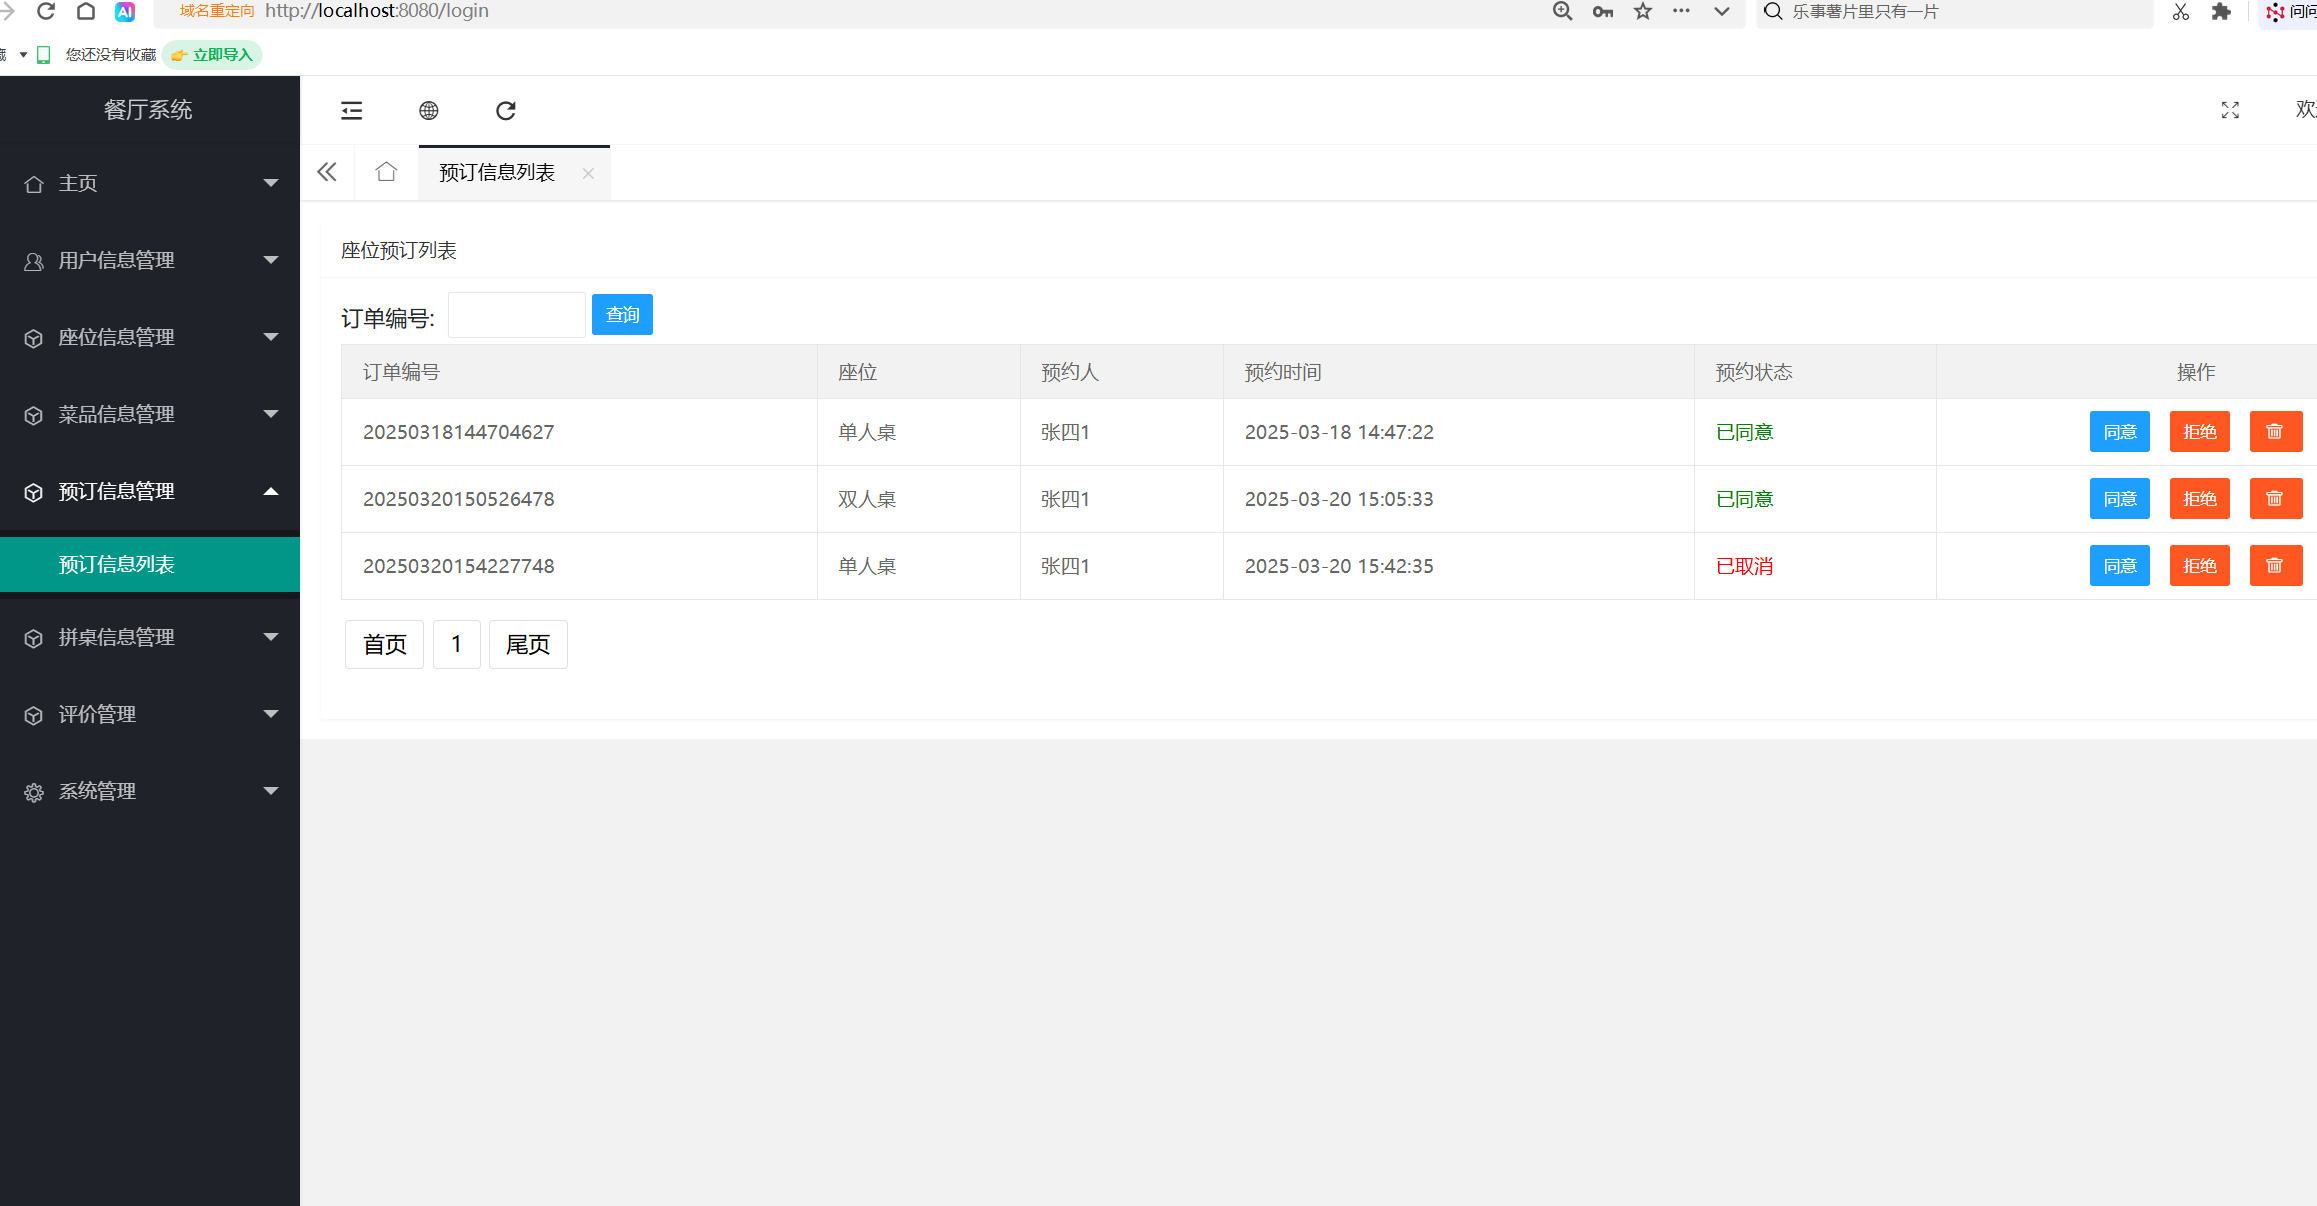The height and width of the screenshot is (1206, 2317).
Task: Expand the 座位信息管理 sidebar menu
Action: click(150, 337)
